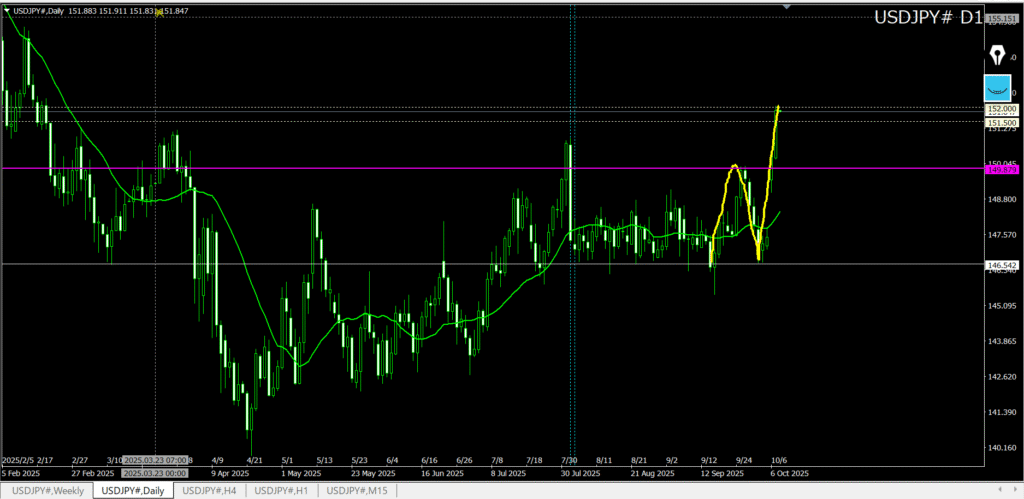Viewport: 1024px width, 499px height.
Task: Click the chart shift triangle at top
Action: 787,7
